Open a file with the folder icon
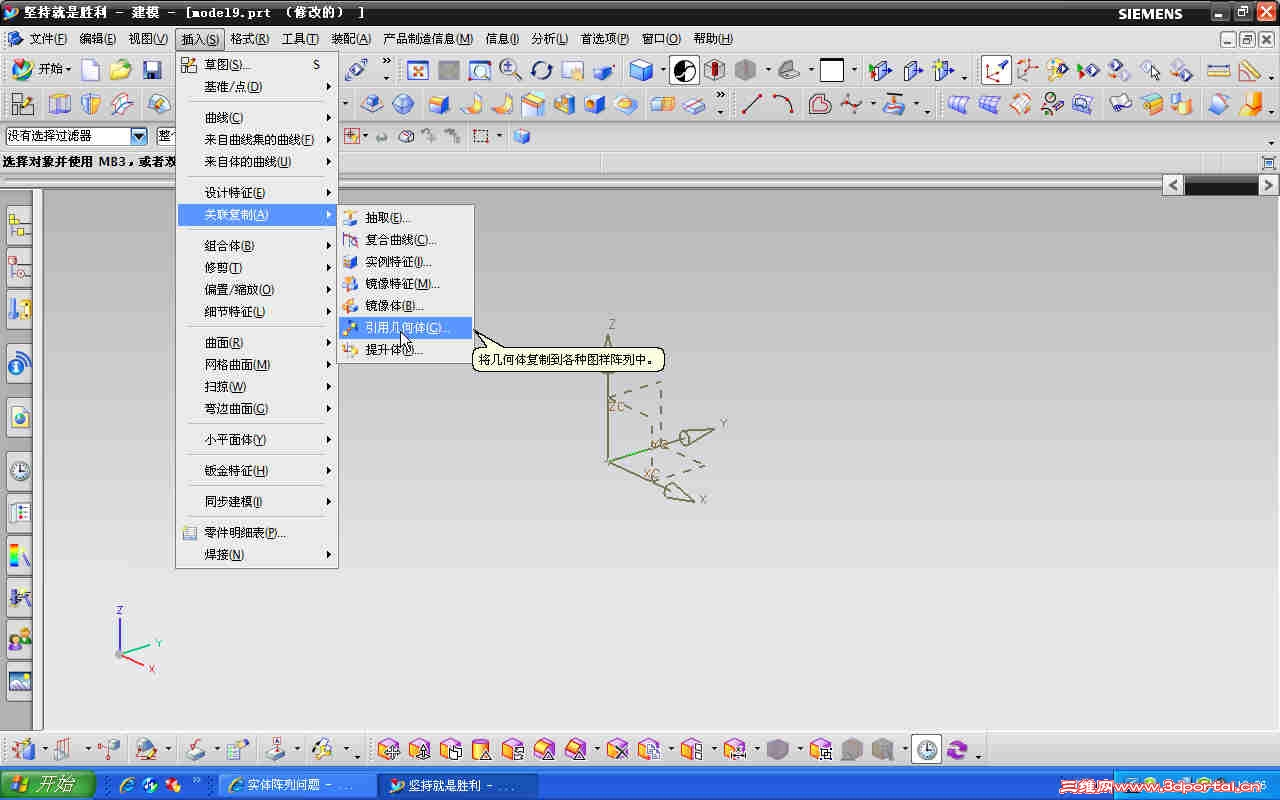 [x=121, y=70]
